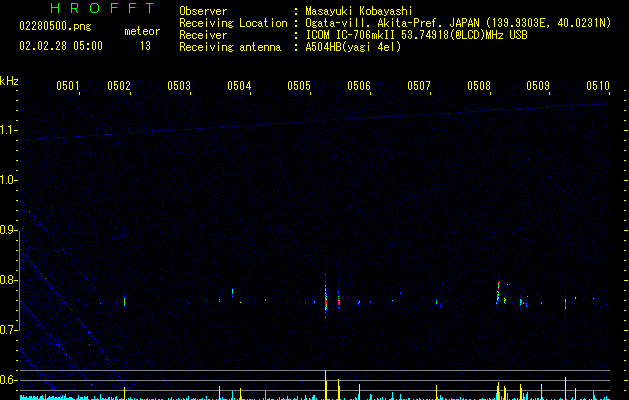
Task: Select the file name 02280500.png
Action: (x=55, y=26)
